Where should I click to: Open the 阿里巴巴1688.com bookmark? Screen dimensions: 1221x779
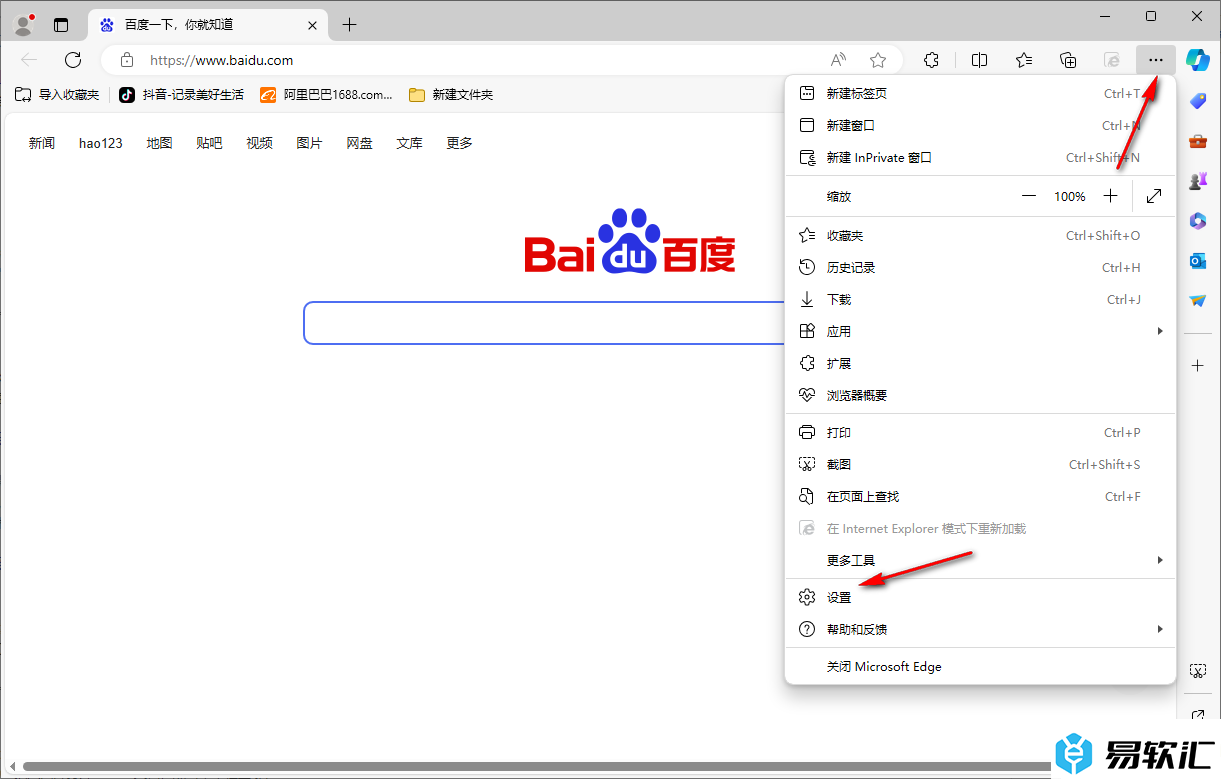pos(326,95)
